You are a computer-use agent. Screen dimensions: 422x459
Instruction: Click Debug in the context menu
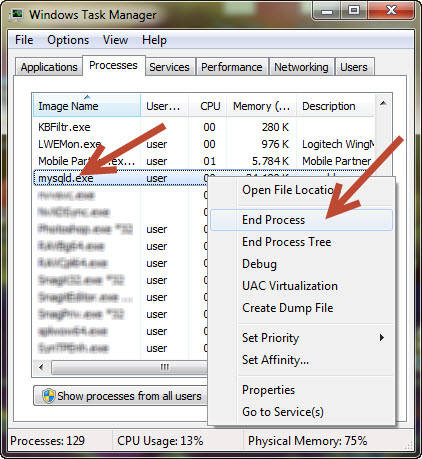pos(302,264)
